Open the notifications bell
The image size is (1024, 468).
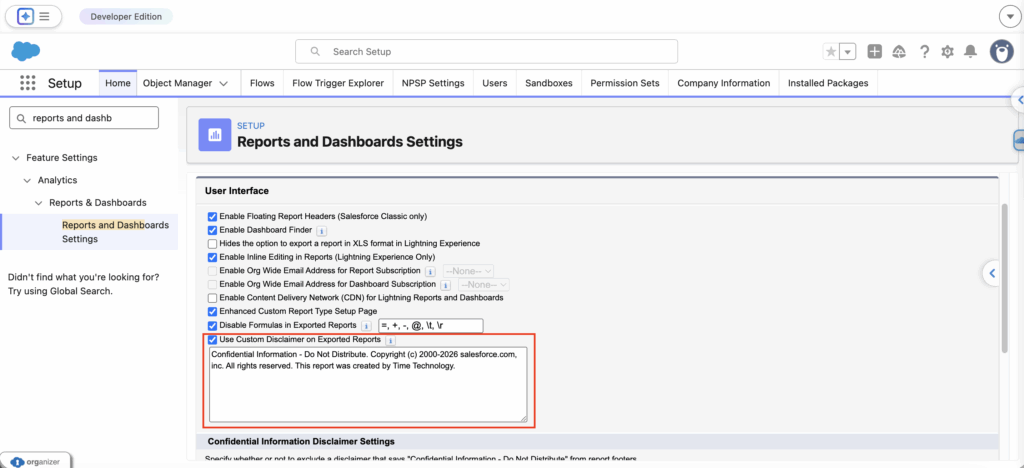tap(971, 52)
